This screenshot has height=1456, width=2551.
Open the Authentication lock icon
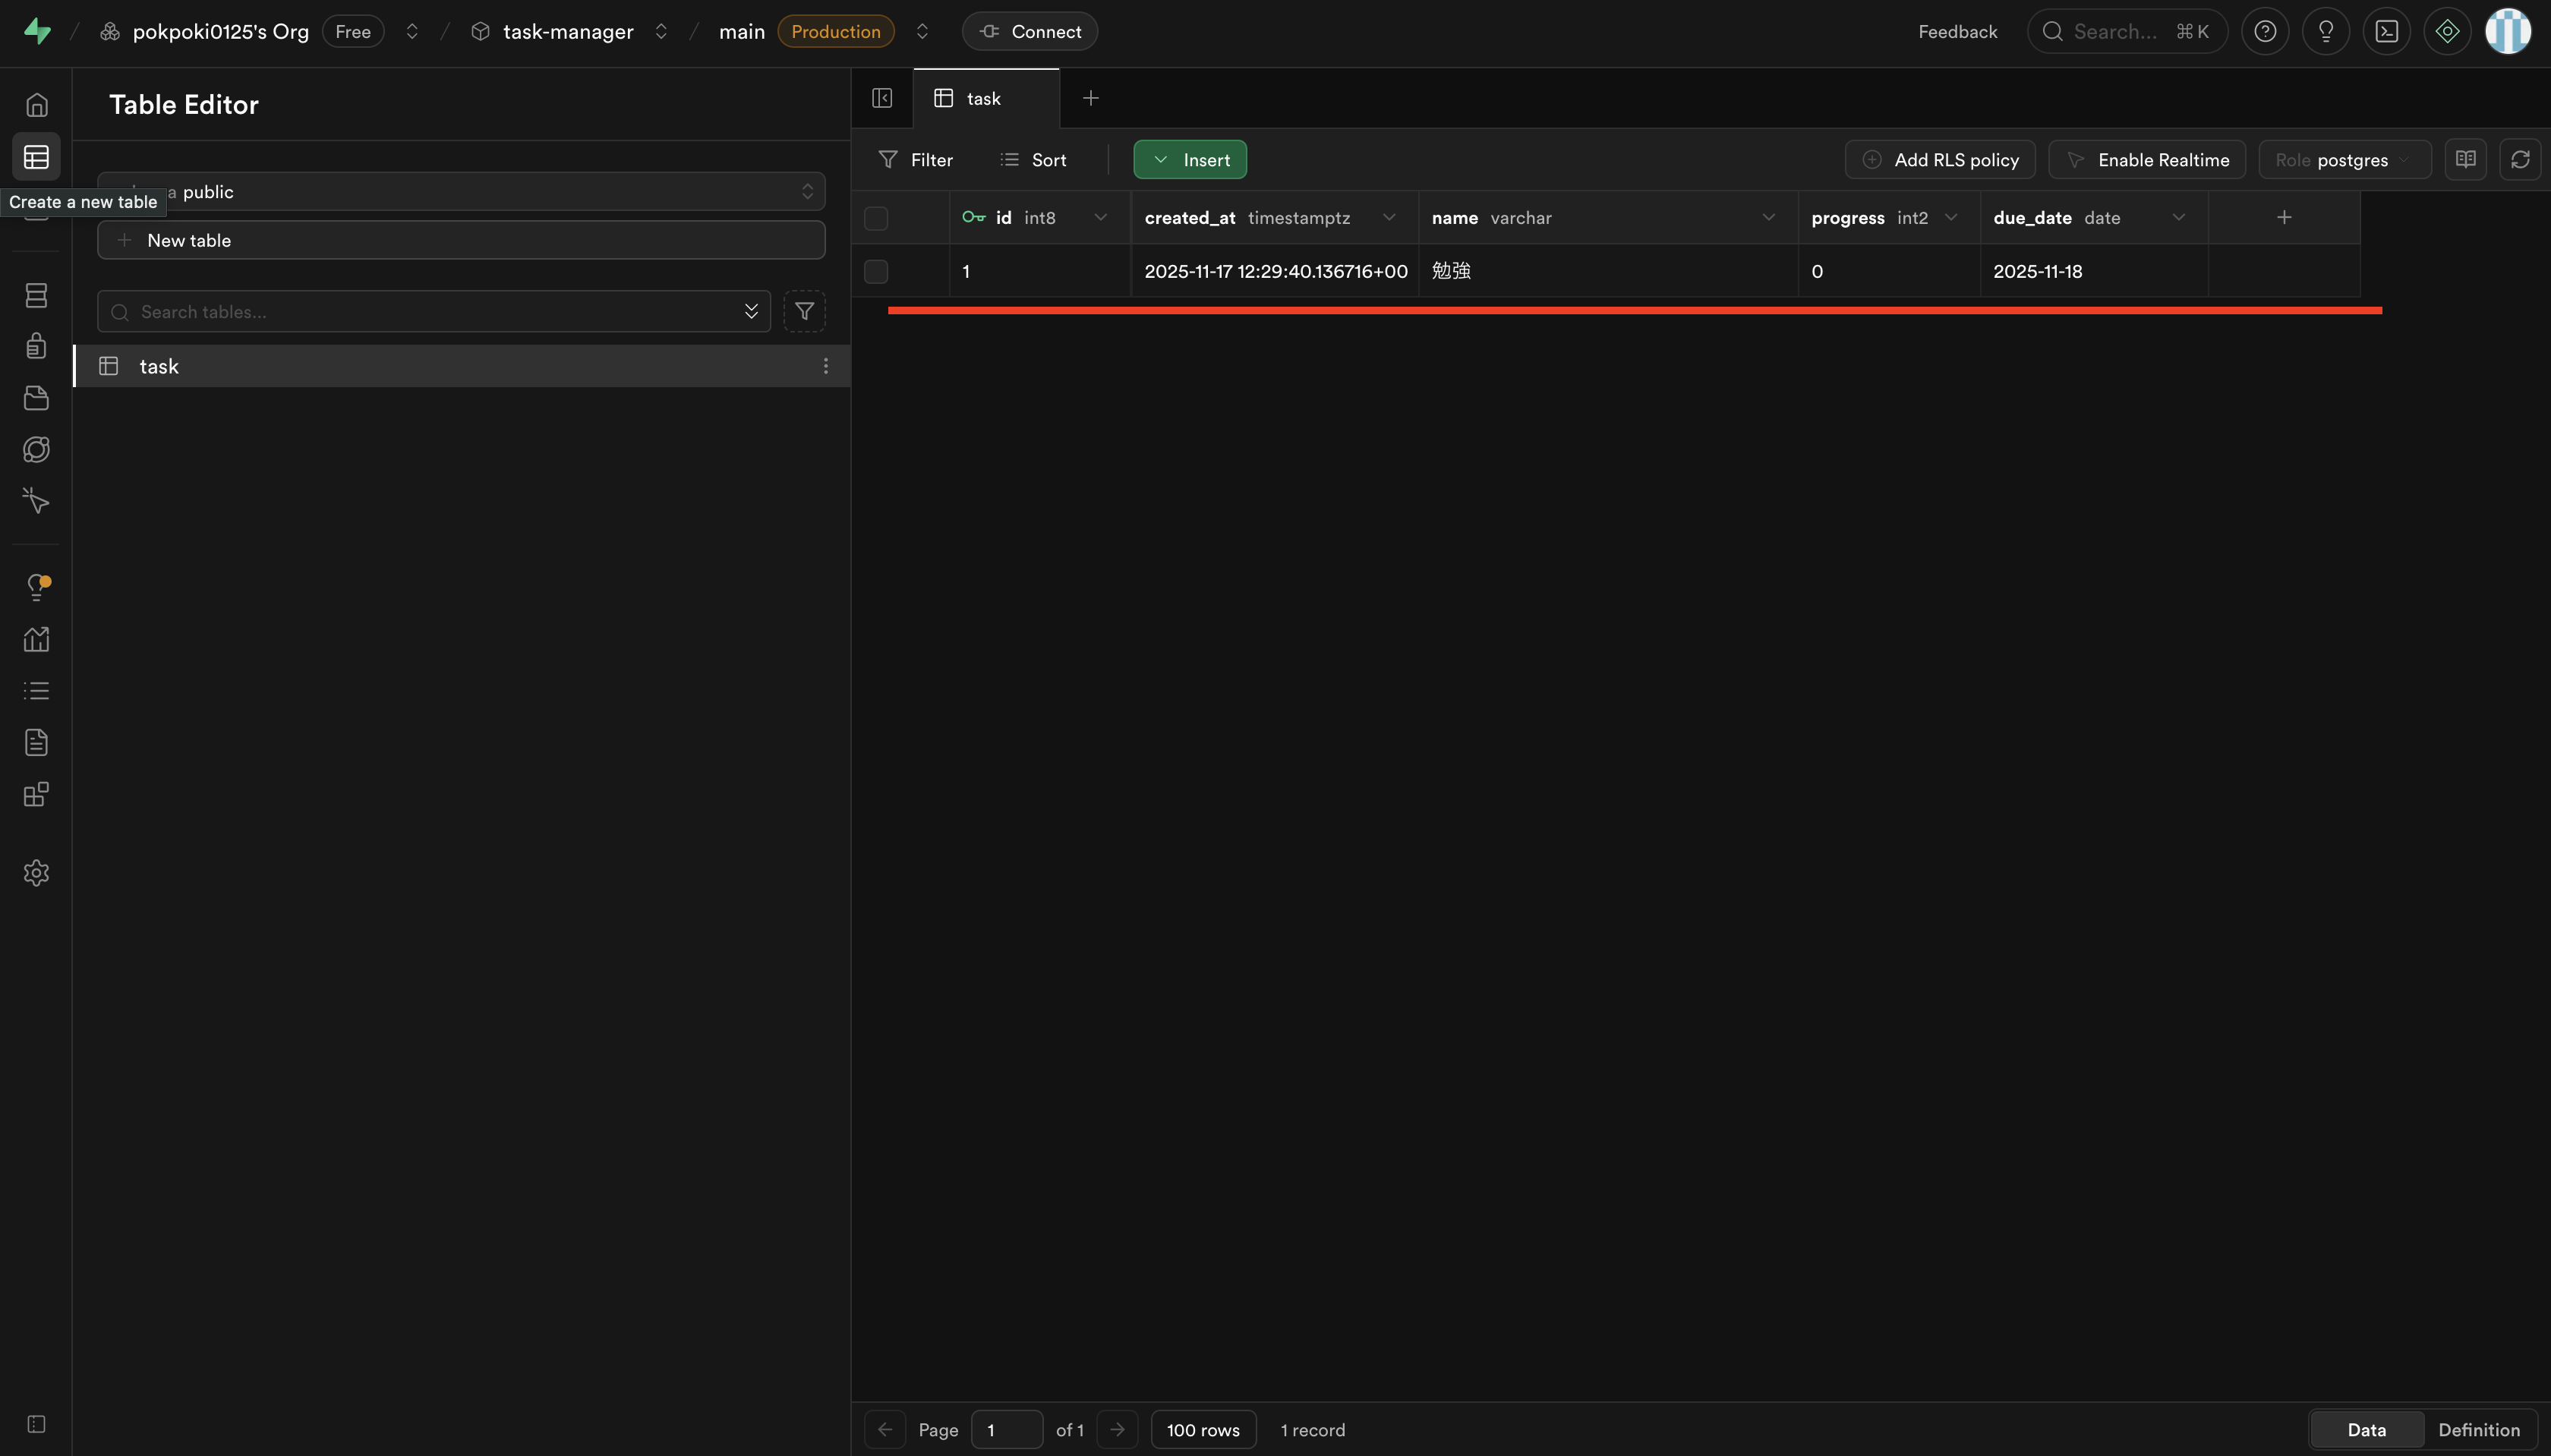[x=36, y=346]
